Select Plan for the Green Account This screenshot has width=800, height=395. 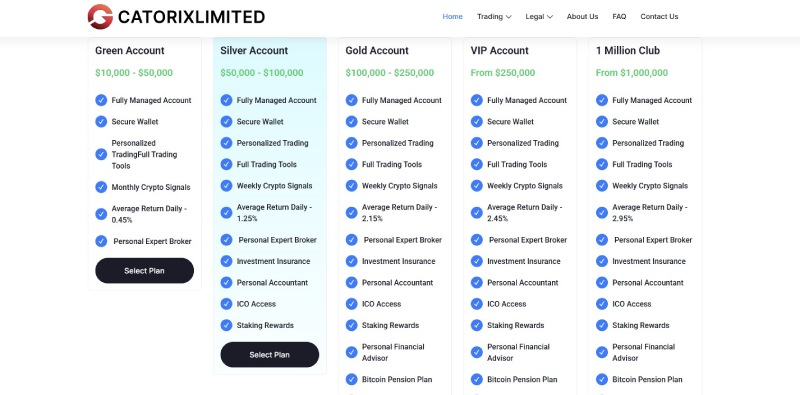(x=144, y=270)
